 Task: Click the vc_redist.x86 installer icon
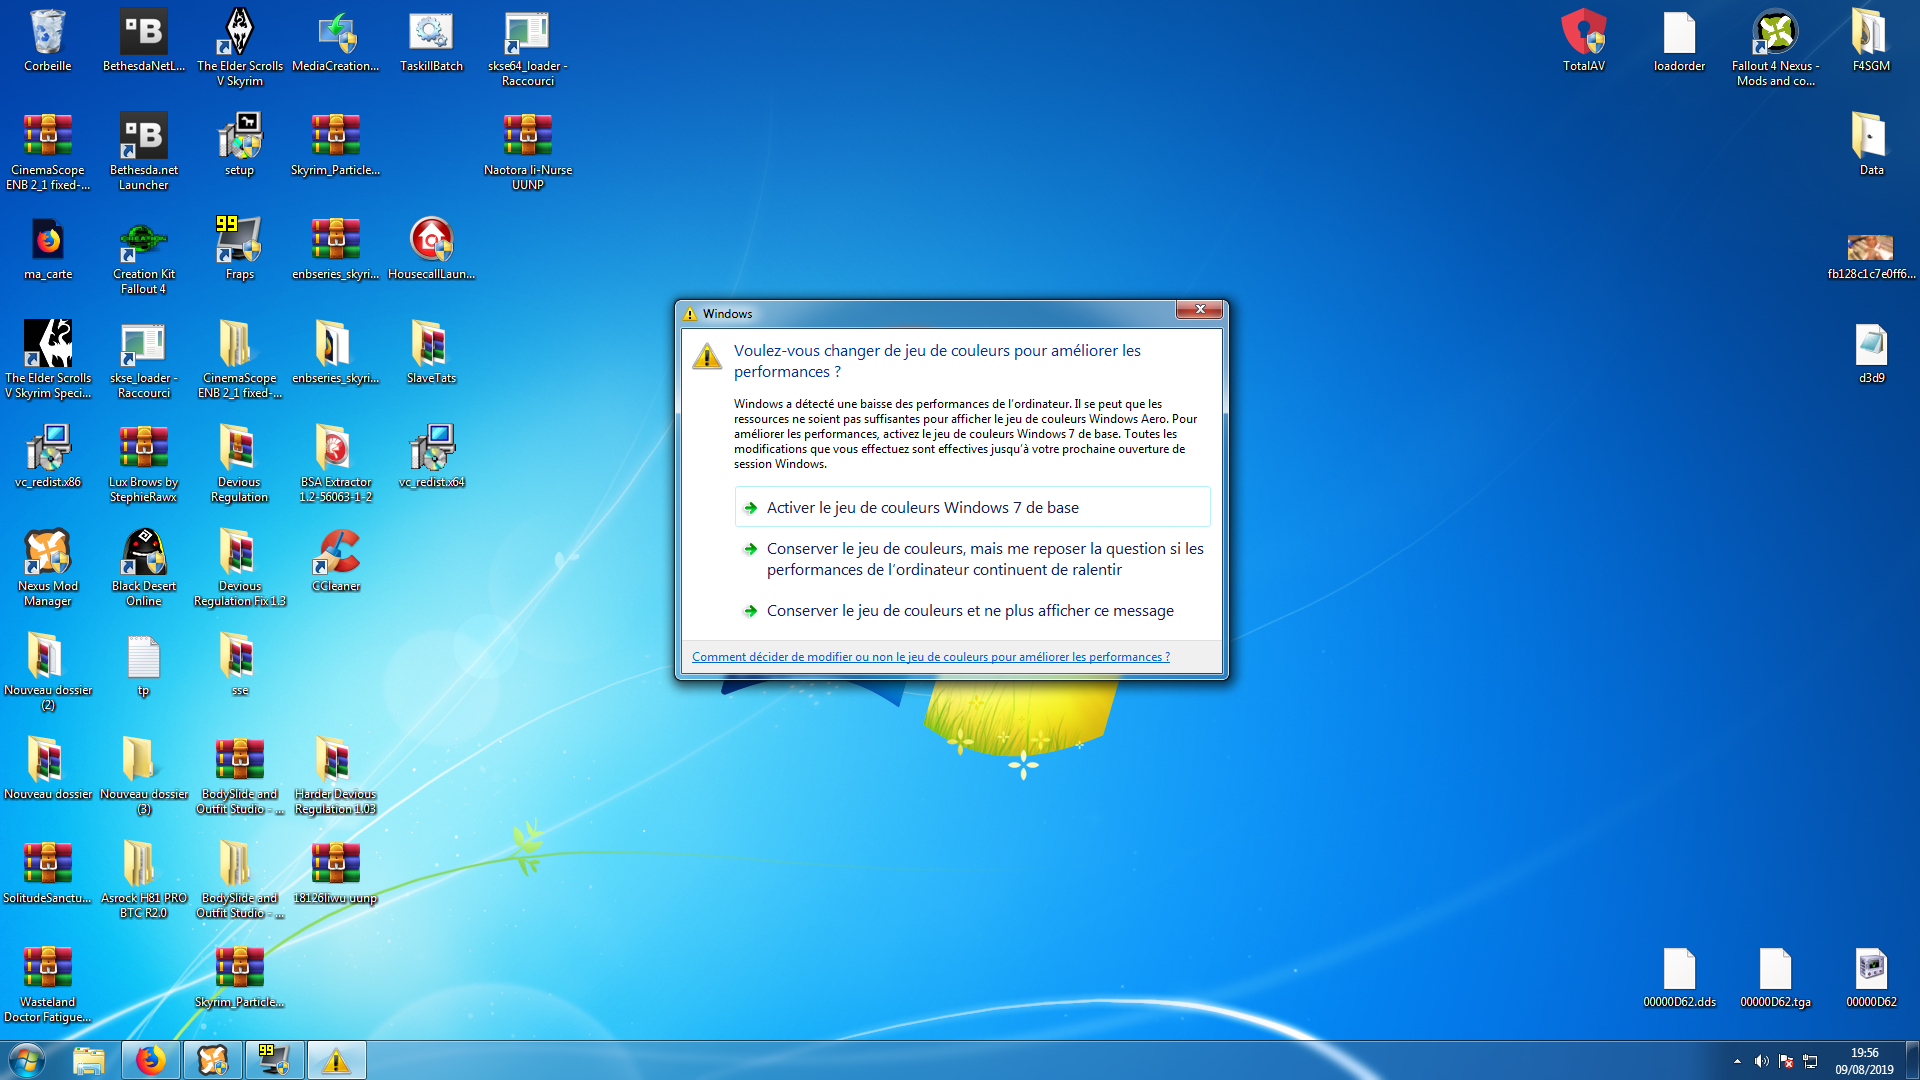pyautogui.click(x=47, y=456)
